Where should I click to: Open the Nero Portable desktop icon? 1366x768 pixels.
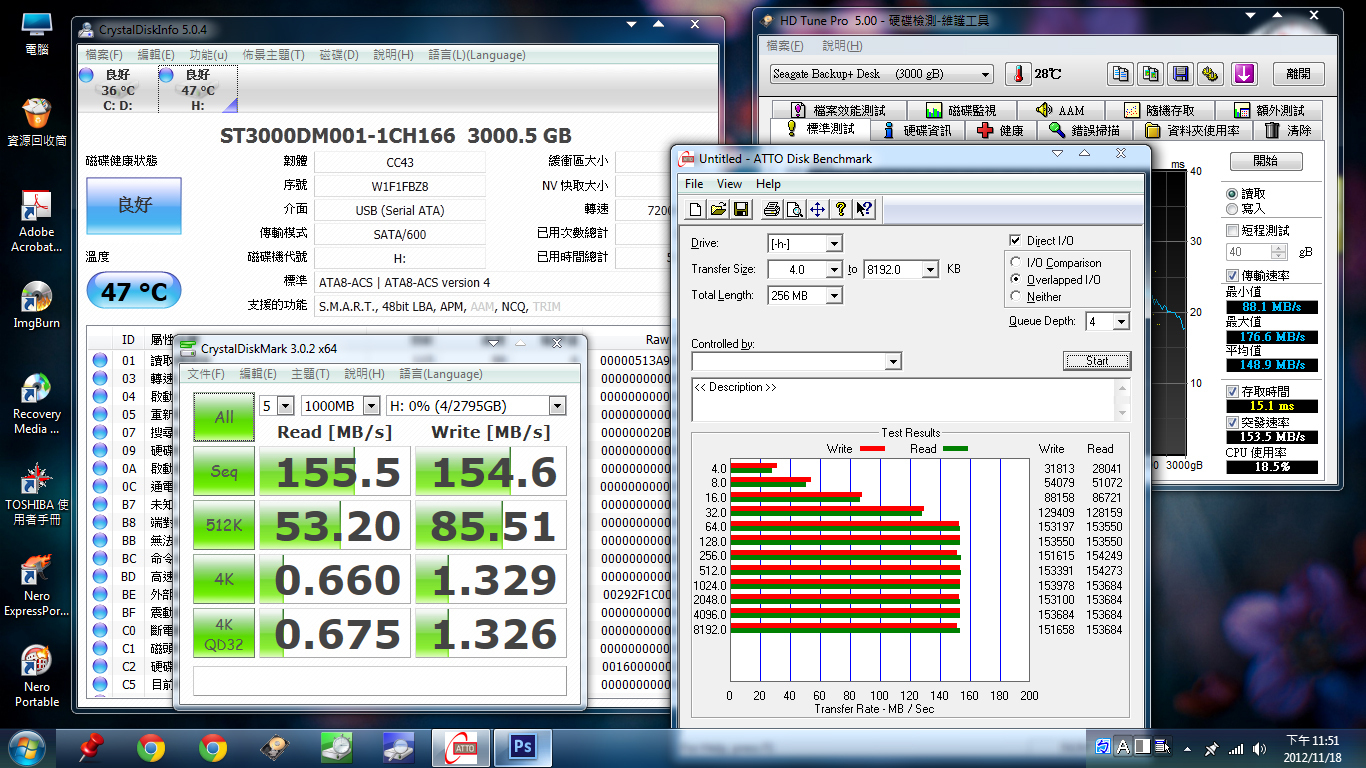coord(36,677)
